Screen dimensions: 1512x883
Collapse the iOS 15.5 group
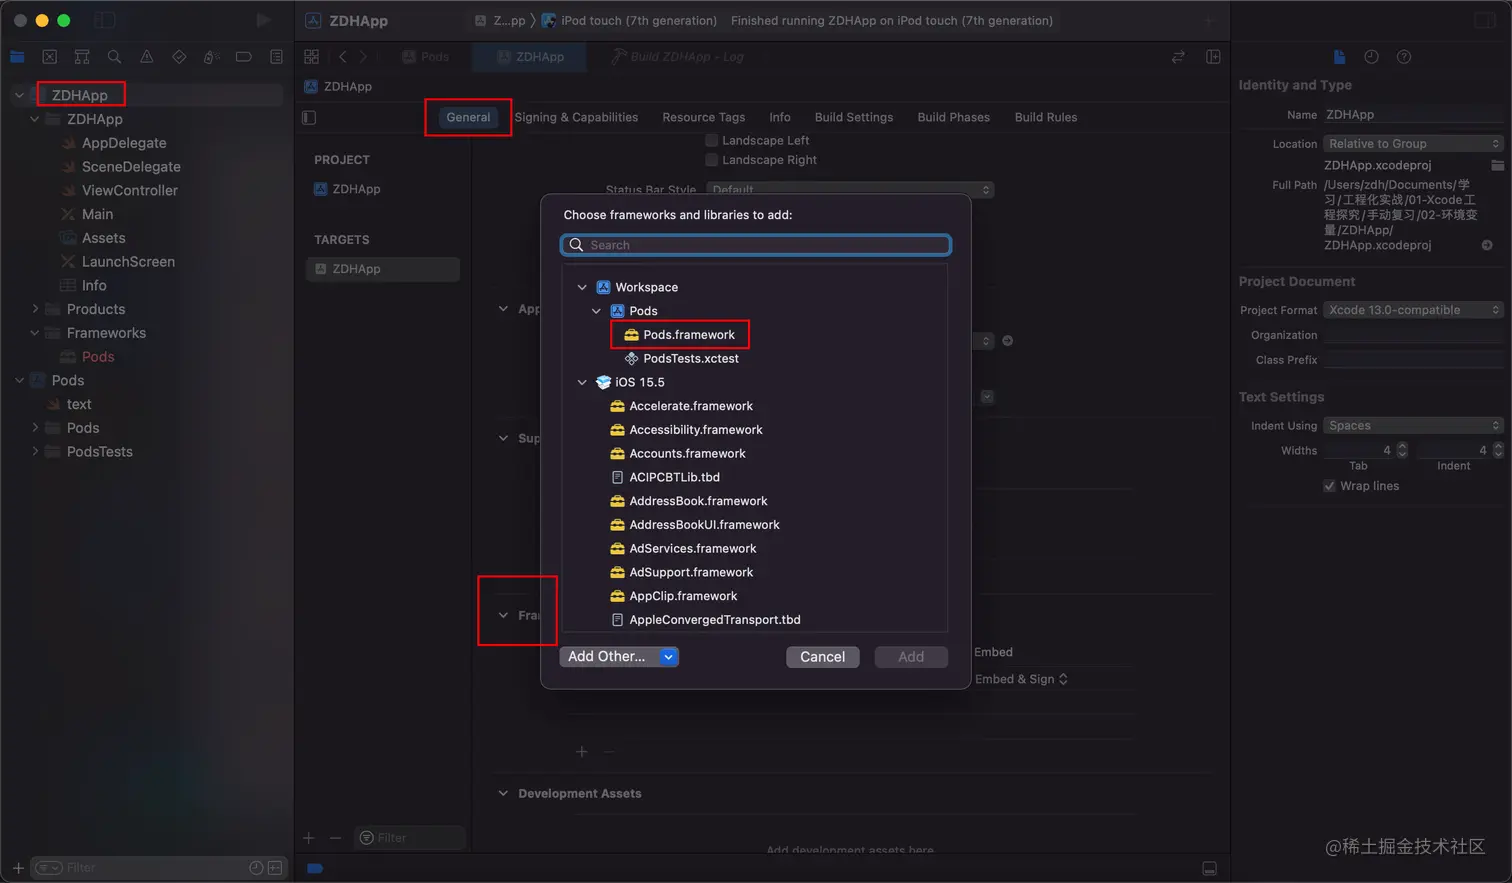pos(582,382)
